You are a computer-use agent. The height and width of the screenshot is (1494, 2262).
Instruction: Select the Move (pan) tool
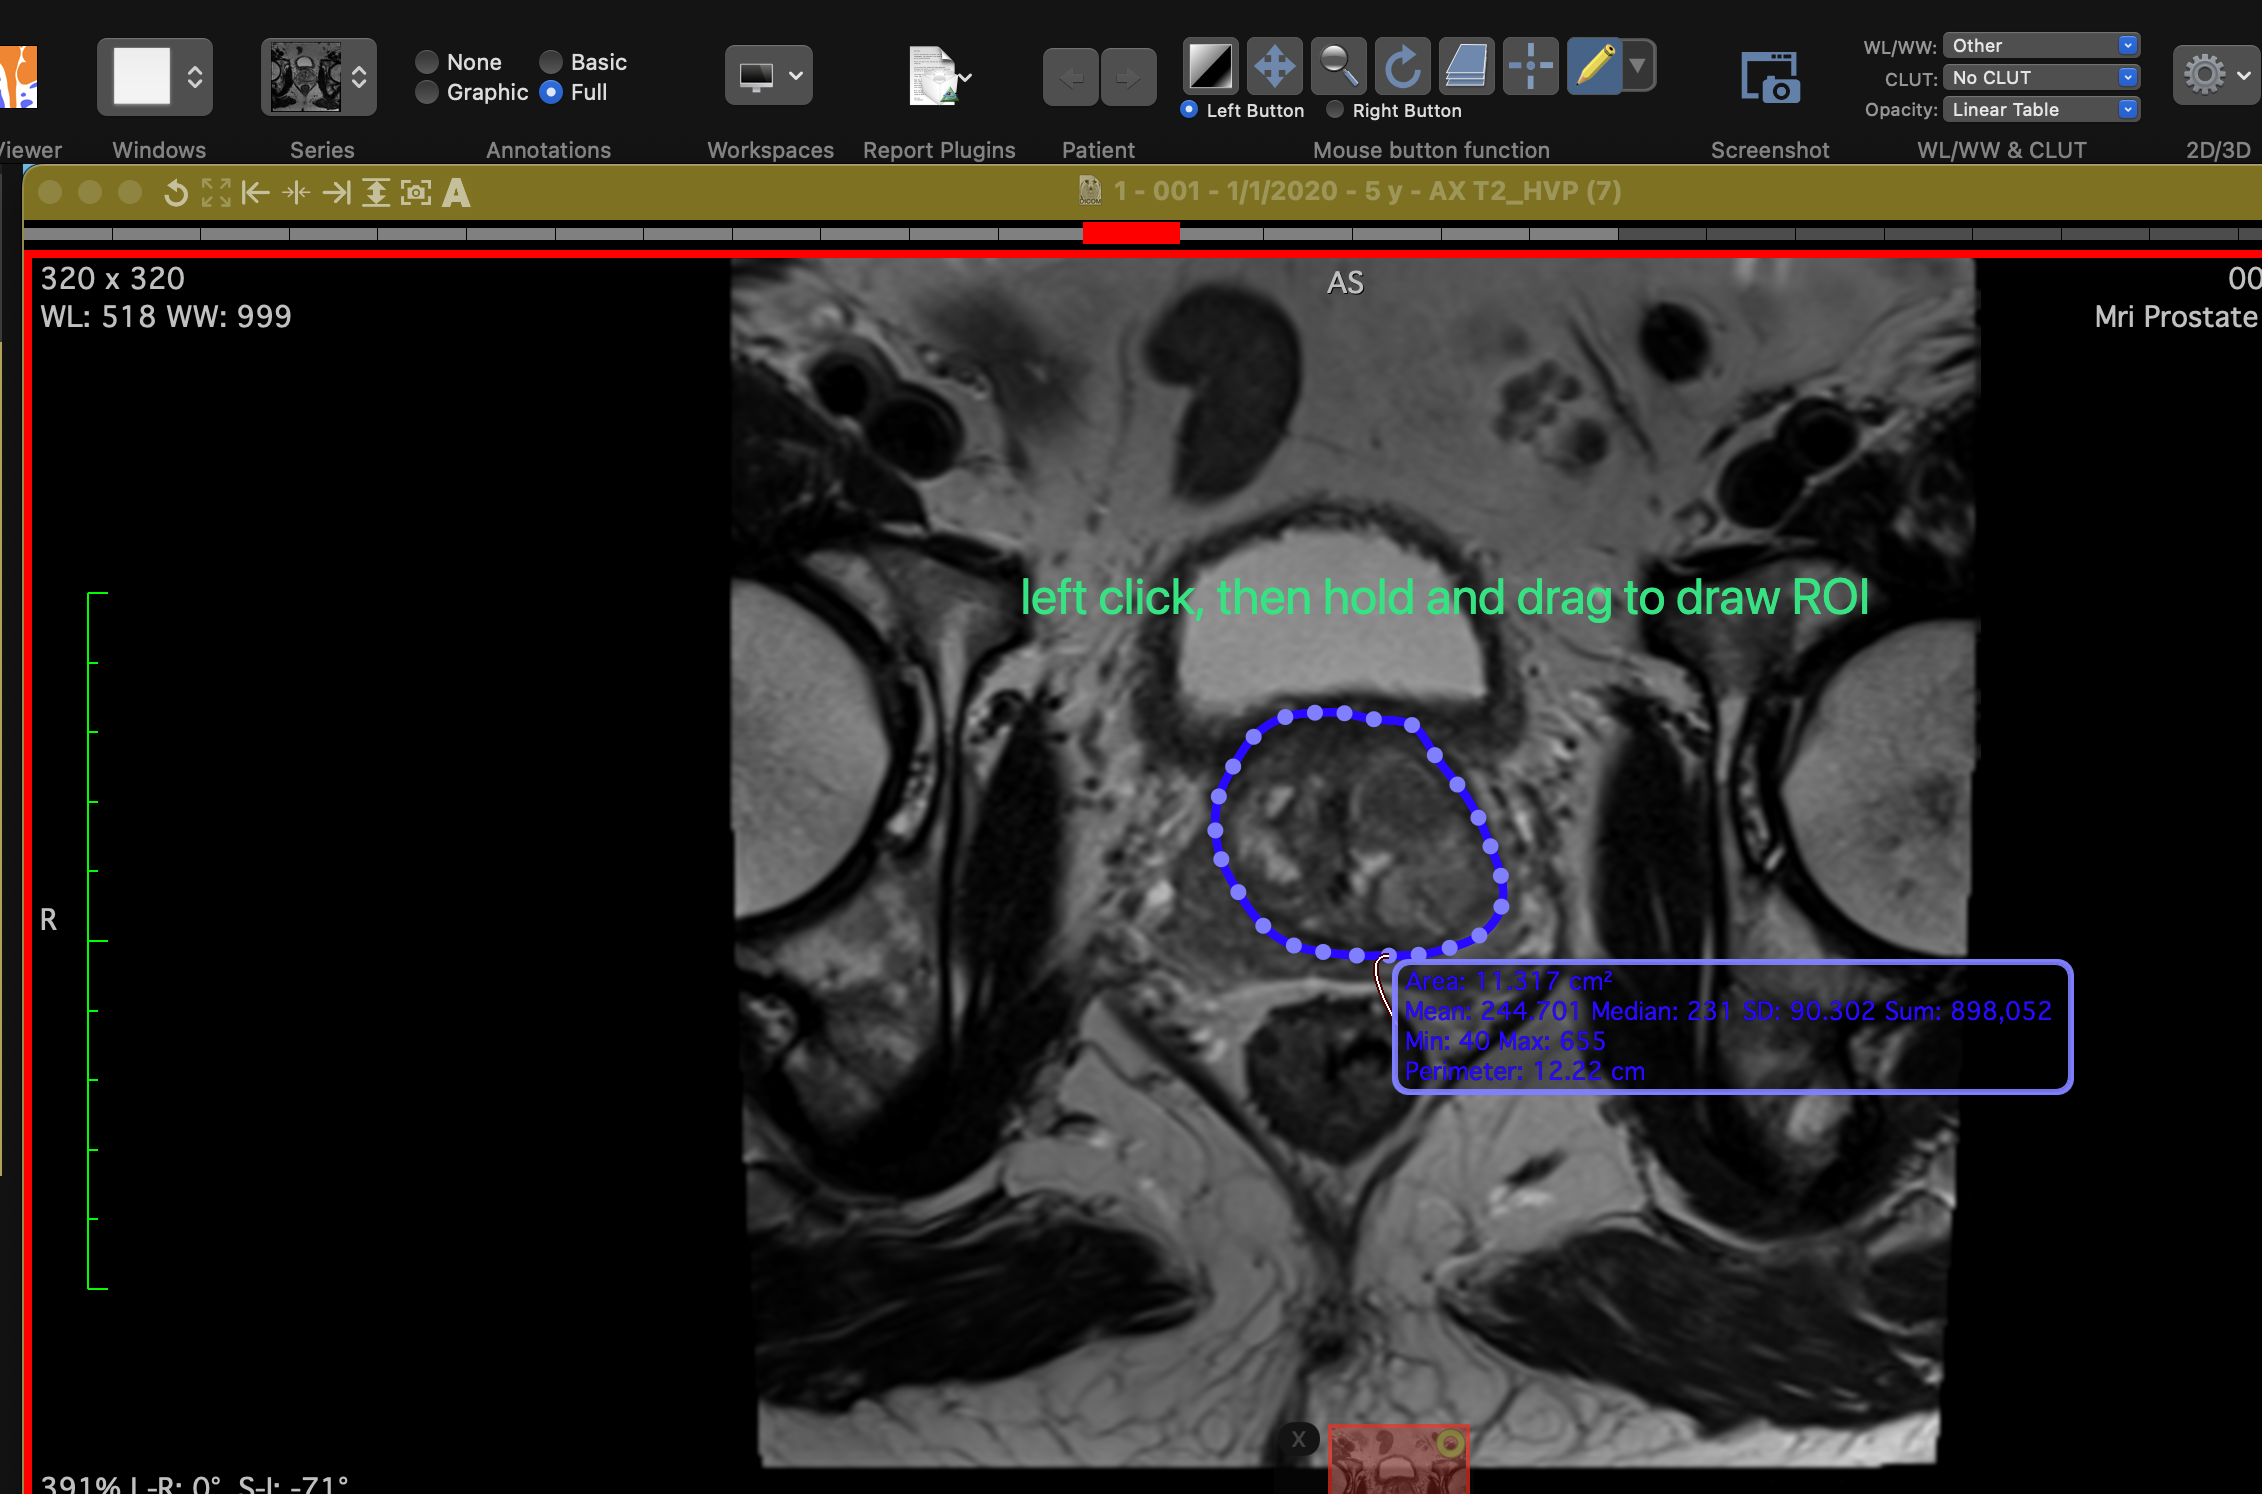coord(1274,67)
